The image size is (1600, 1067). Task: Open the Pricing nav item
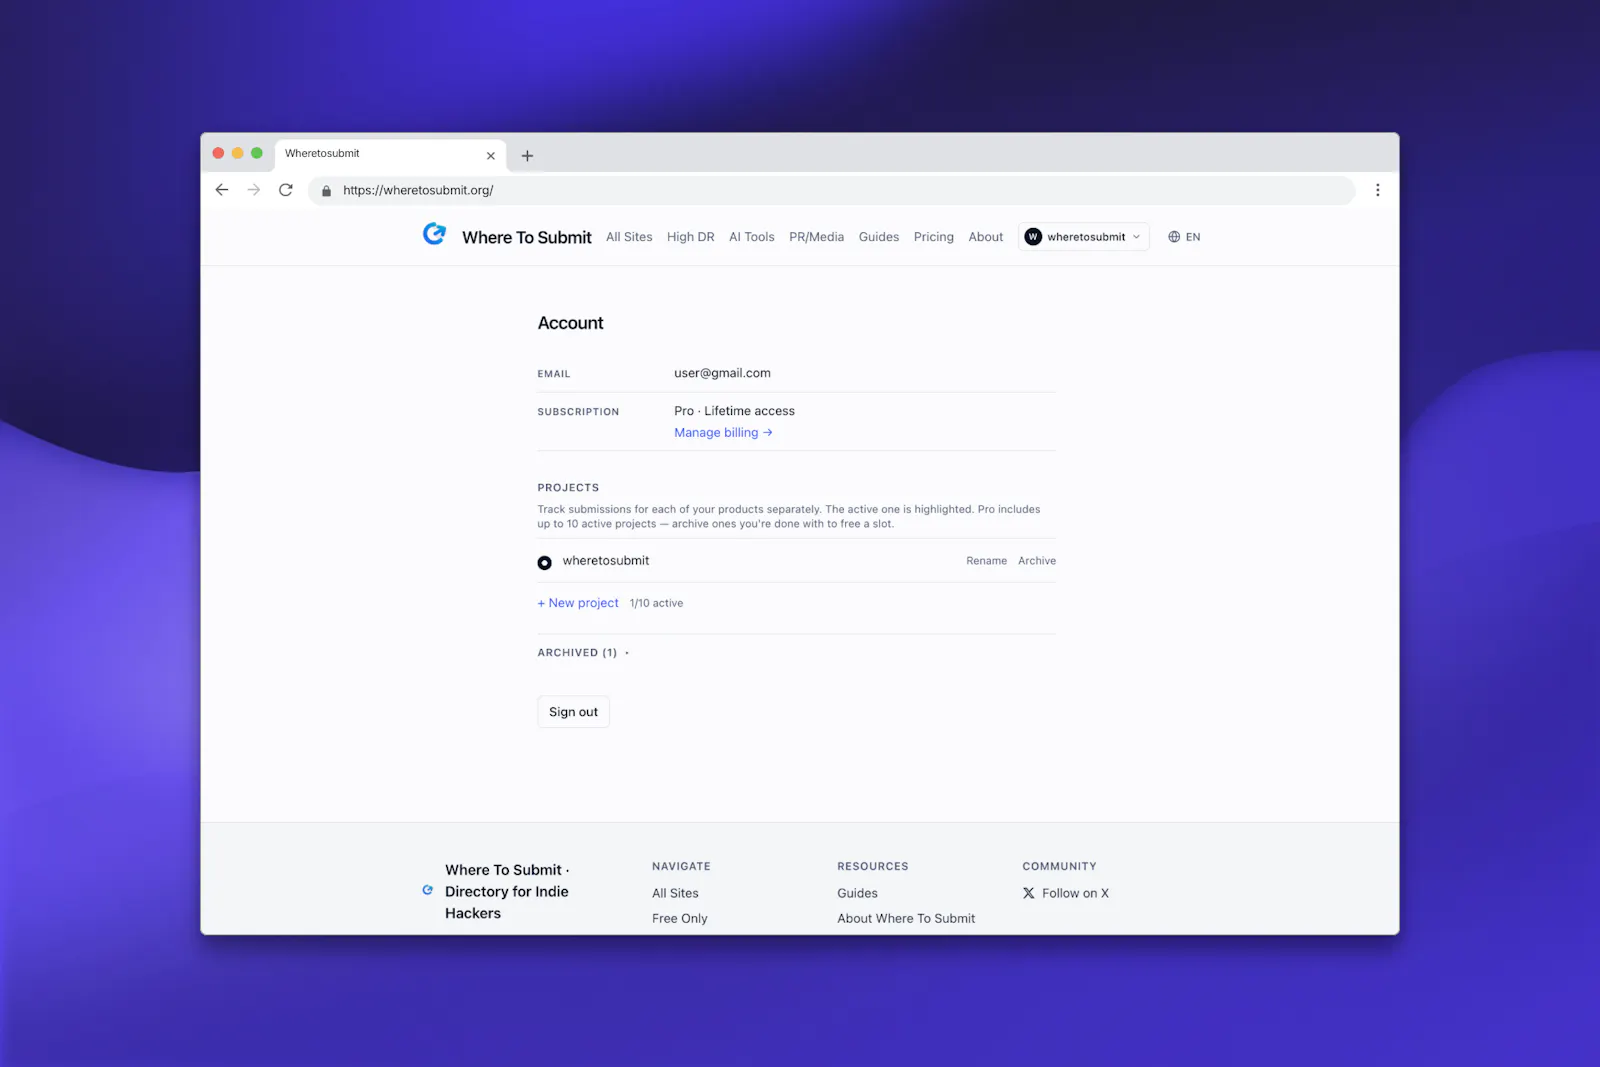(x=934, y=237)
